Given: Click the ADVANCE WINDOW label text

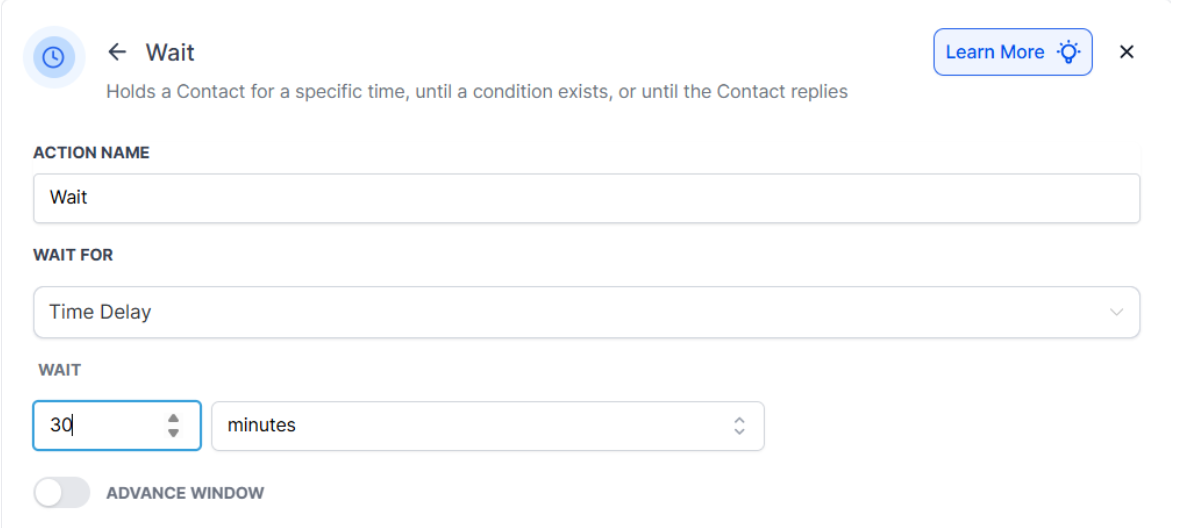Looking at the screenshot, I should (185, 493).
